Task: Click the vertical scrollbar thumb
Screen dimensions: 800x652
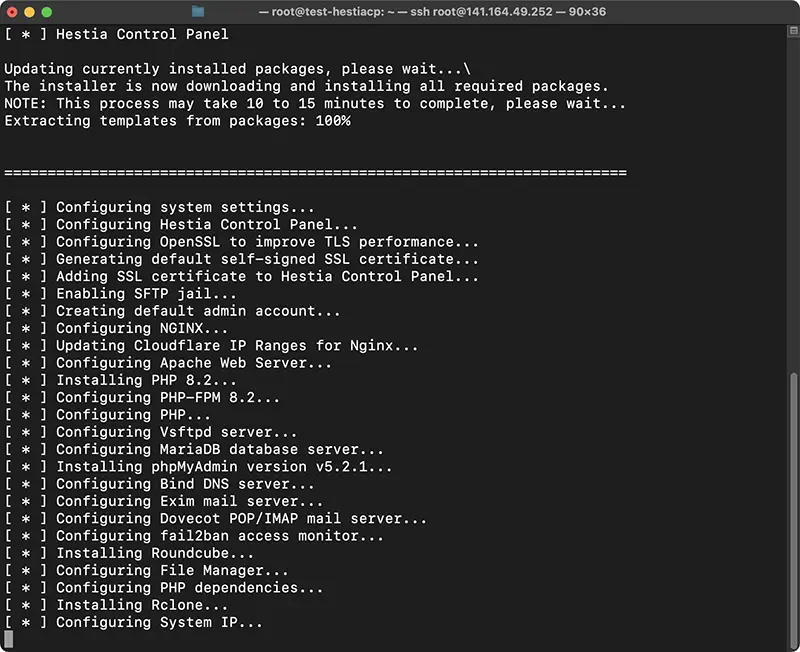Action: point(793,510)
